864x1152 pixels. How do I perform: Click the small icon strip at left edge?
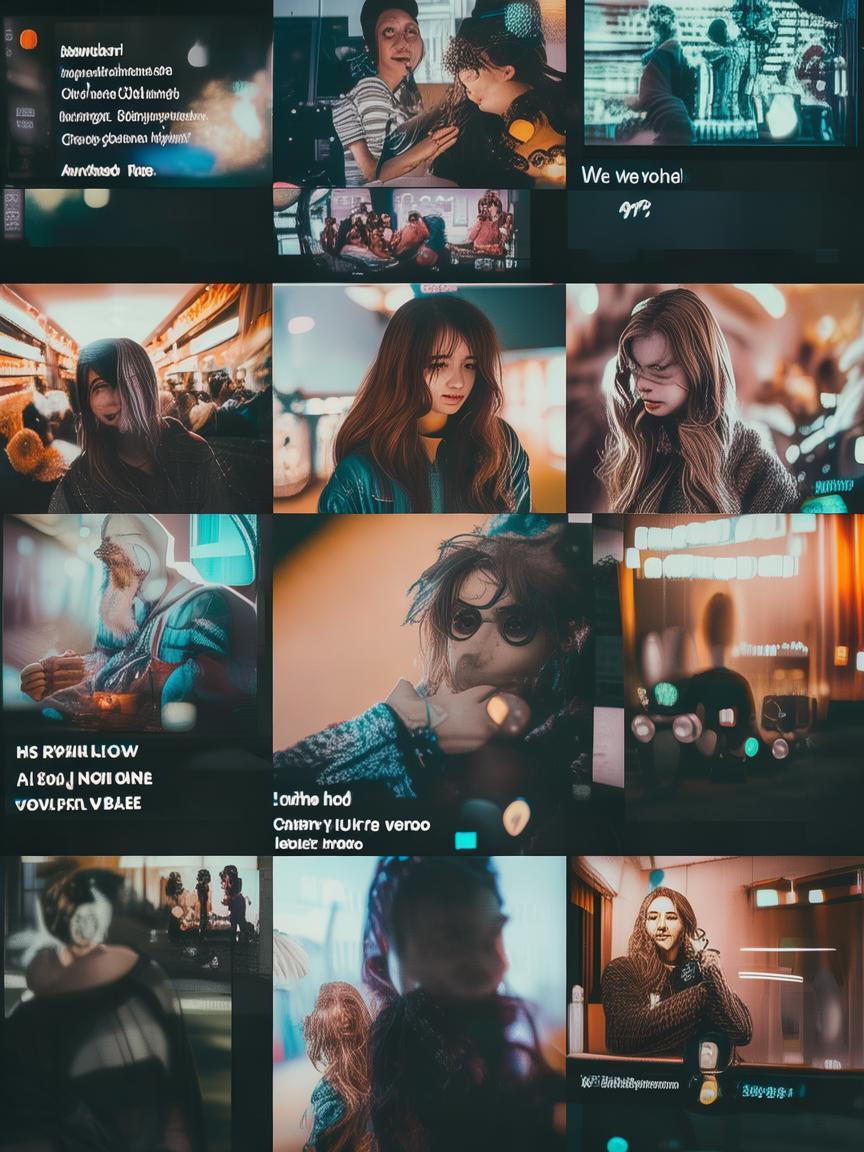(13, 211)
